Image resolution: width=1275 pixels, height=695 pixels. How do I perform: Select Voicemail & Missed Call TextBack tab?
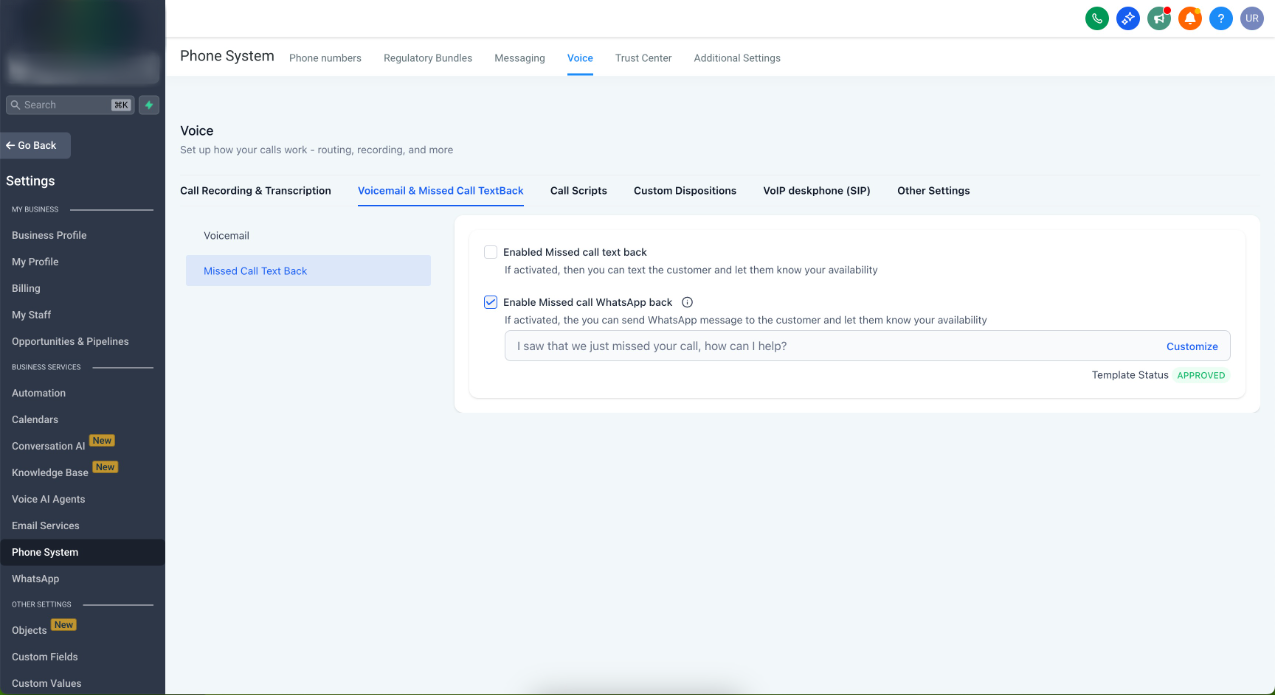click(x=441, y=191)
